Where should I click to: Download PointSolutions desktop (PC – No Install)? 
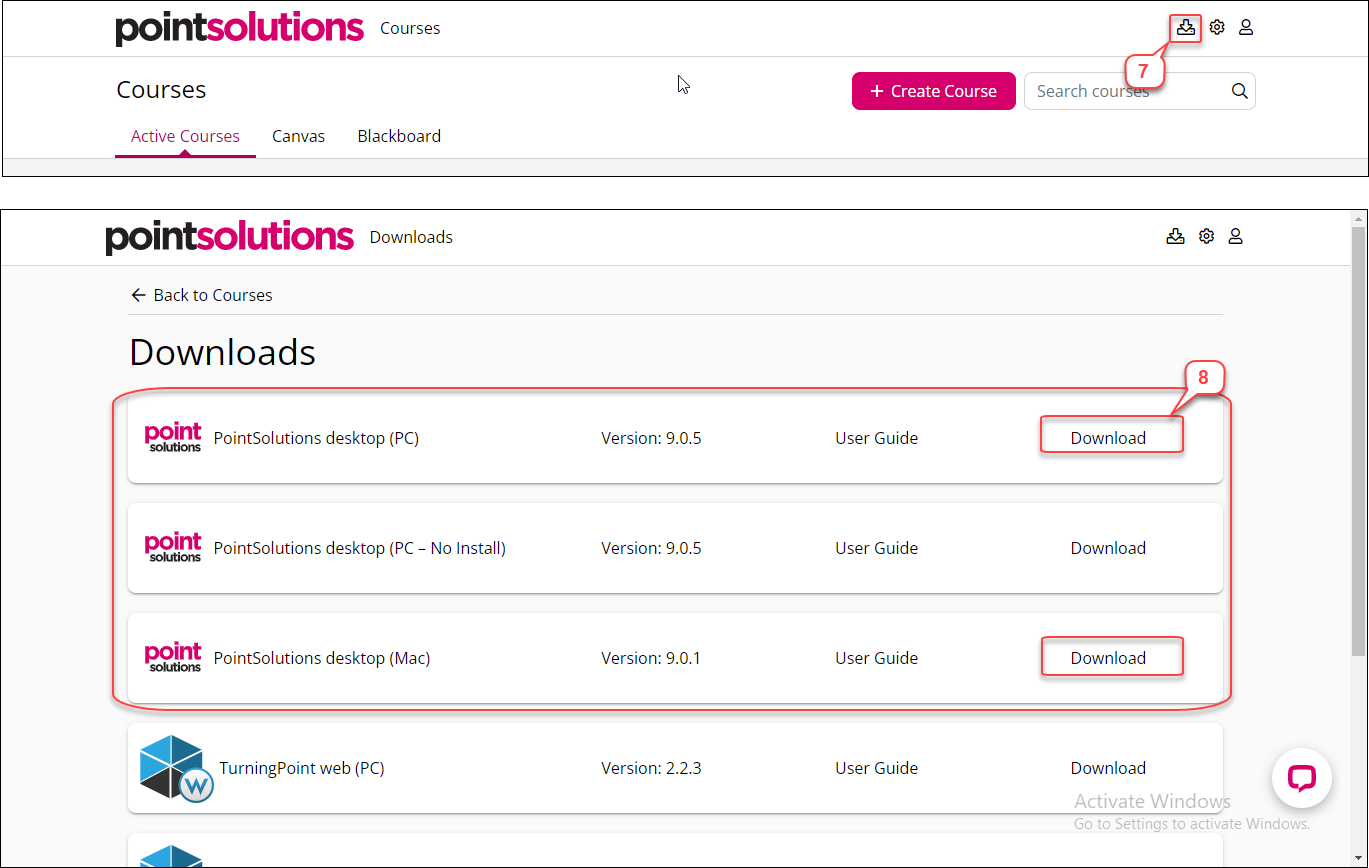(x=1108, y=548)
